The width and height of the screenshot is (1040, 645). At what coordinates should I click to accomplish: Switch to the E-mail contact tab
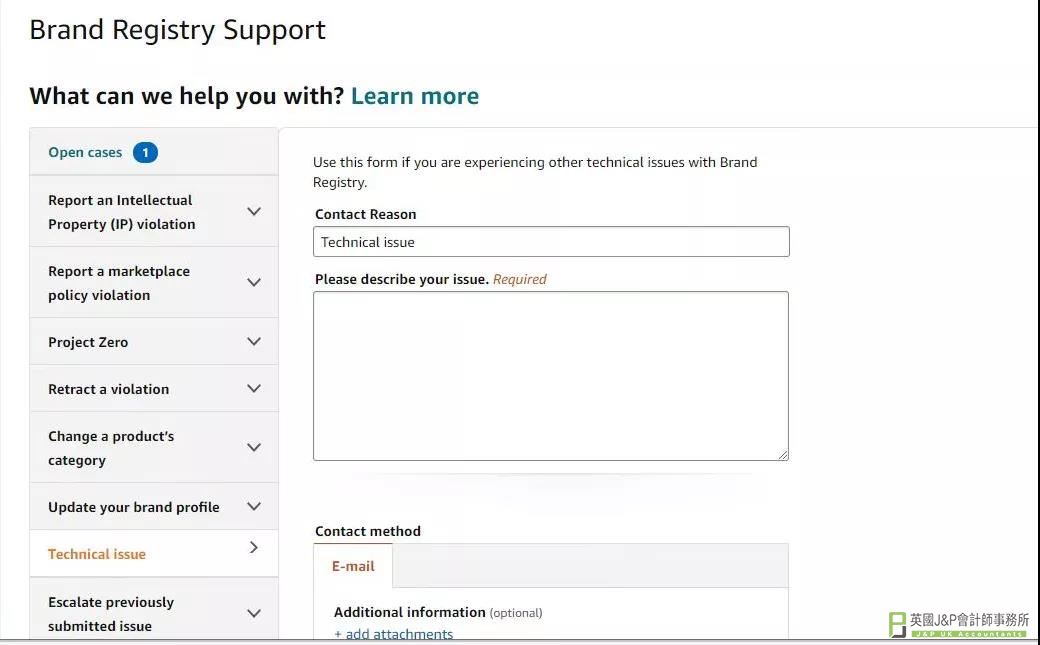(x=353, y=566)
